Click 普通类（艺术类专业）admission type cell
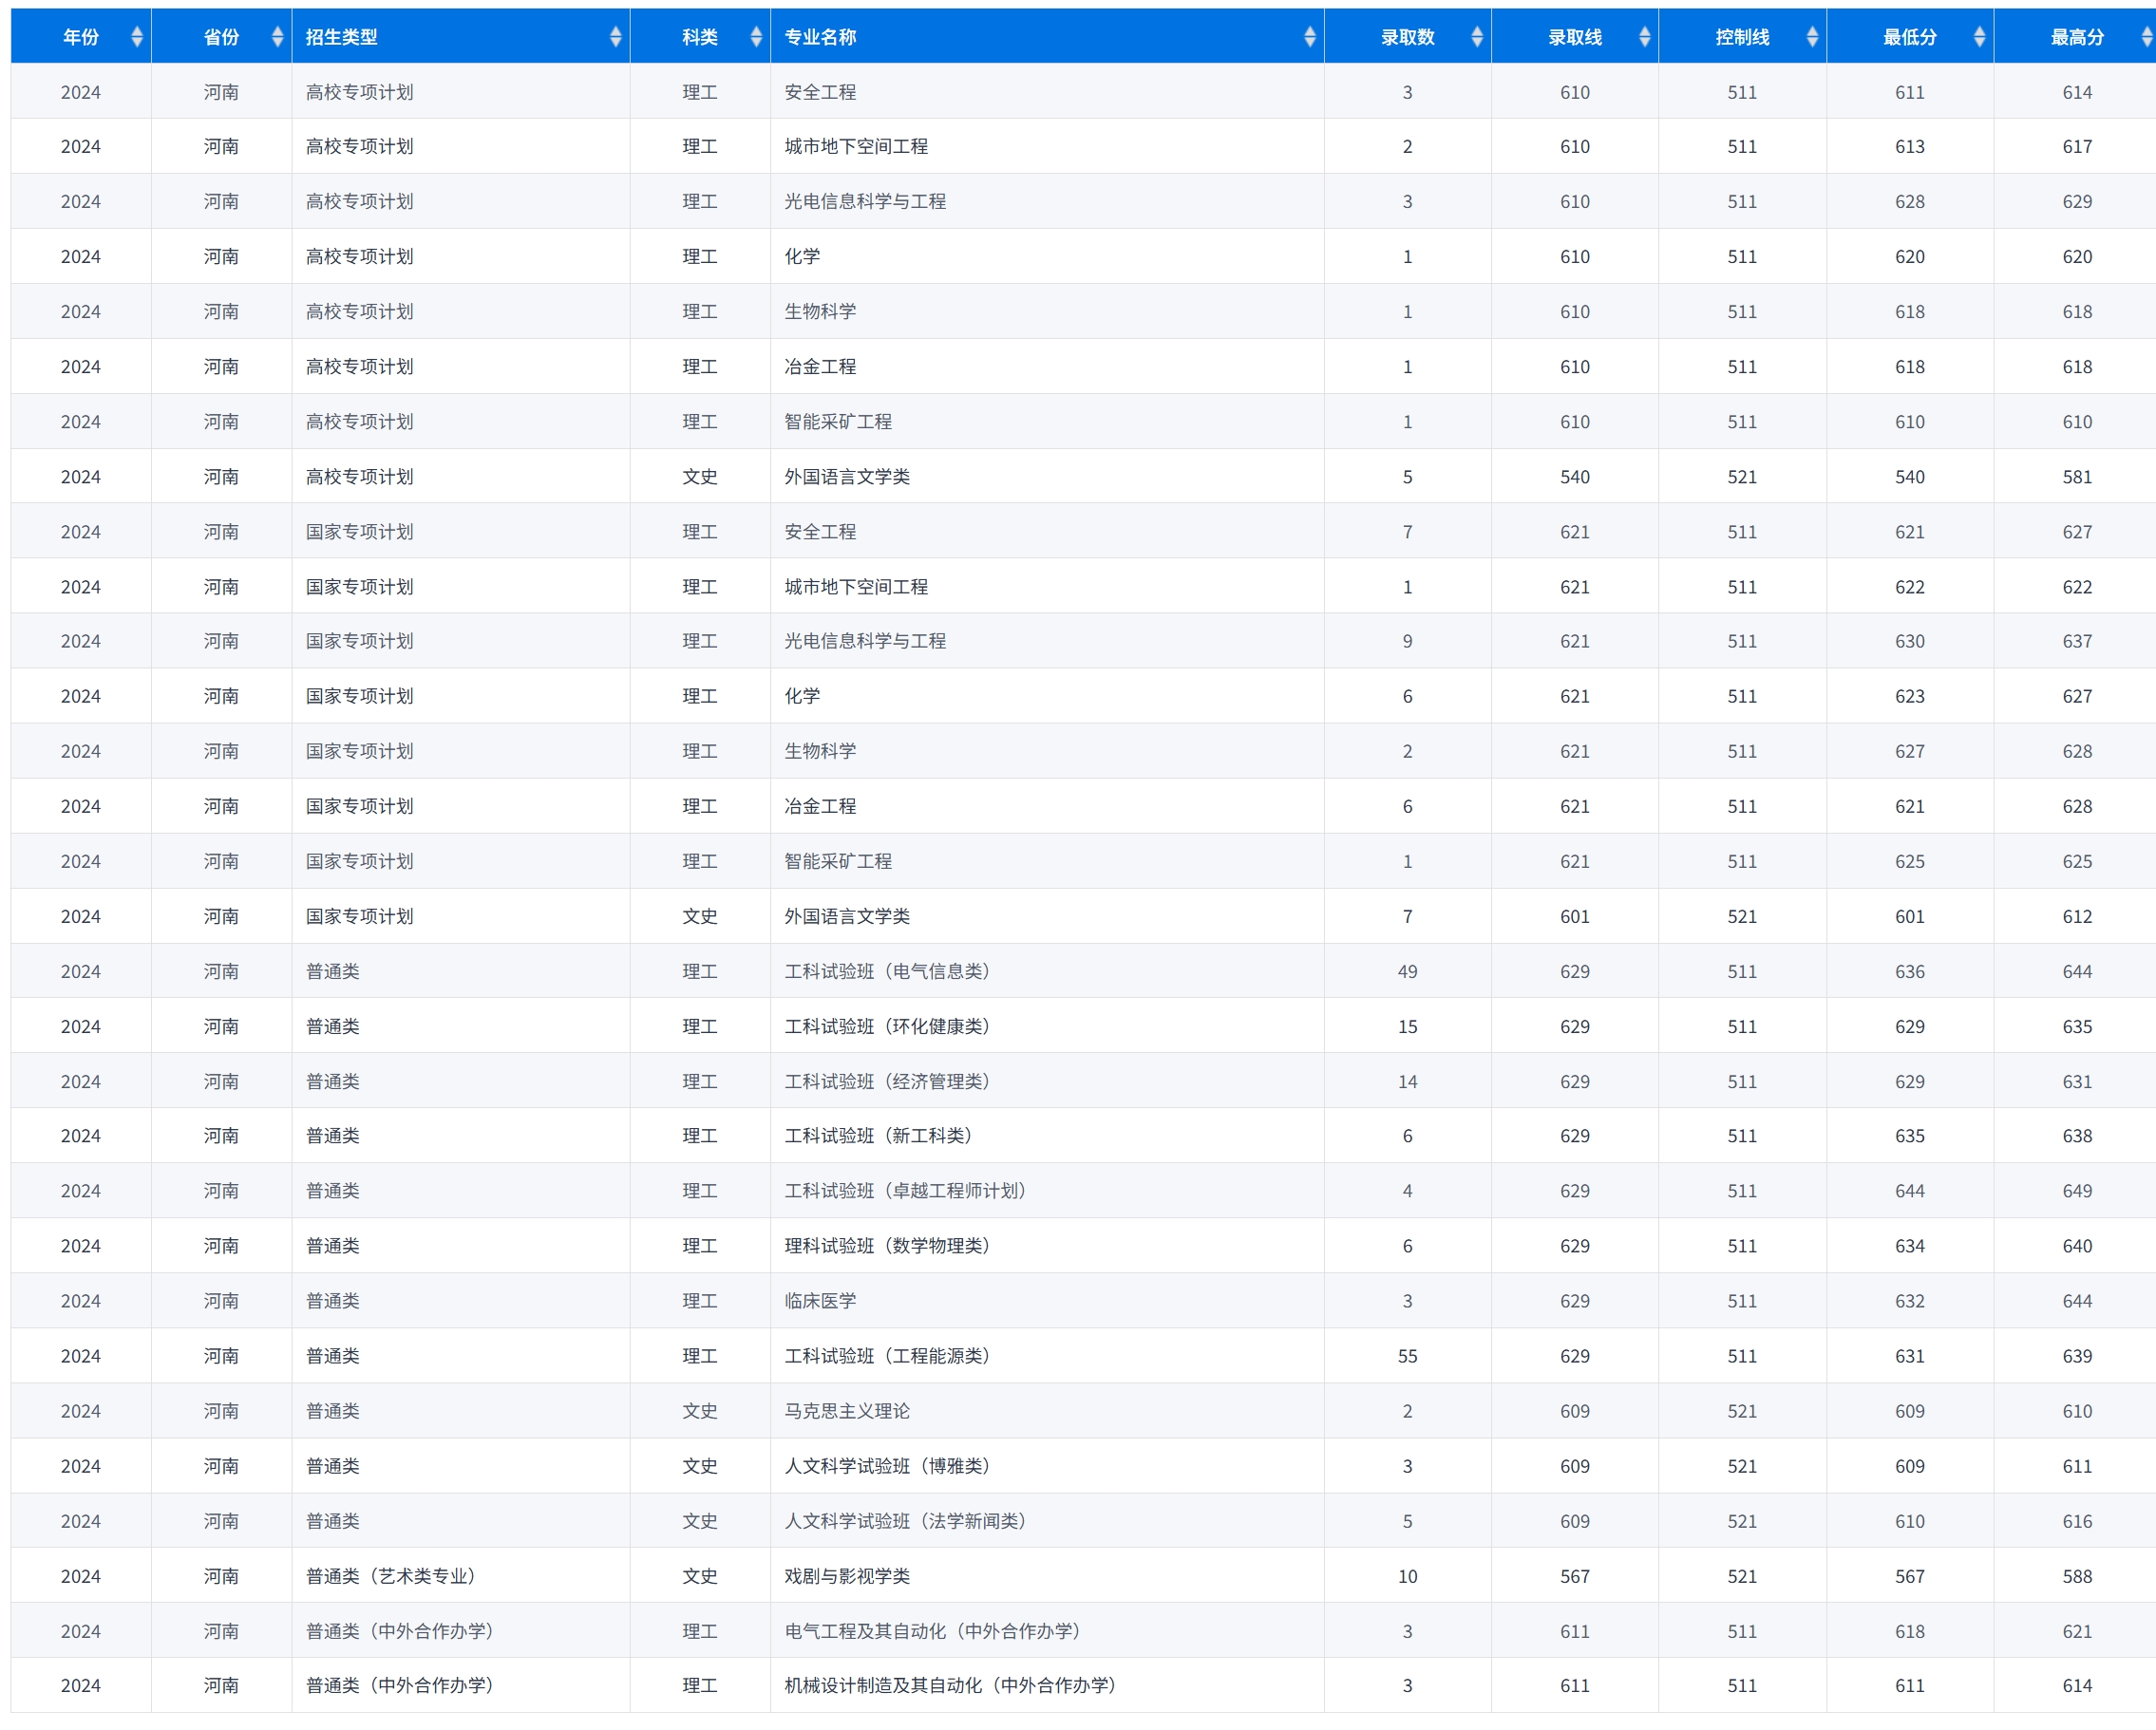The height and width of the screenshot is (1730, 2156). point(391,1576)
